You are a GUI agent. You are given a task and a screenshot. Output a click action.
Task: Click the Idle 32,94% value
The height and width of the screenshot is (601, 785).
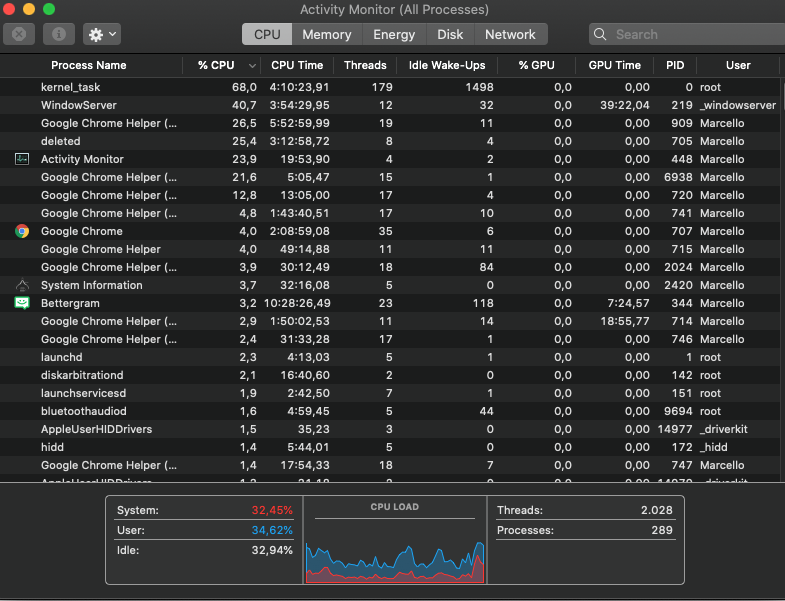pyautogui.click(x=272, y=550)
